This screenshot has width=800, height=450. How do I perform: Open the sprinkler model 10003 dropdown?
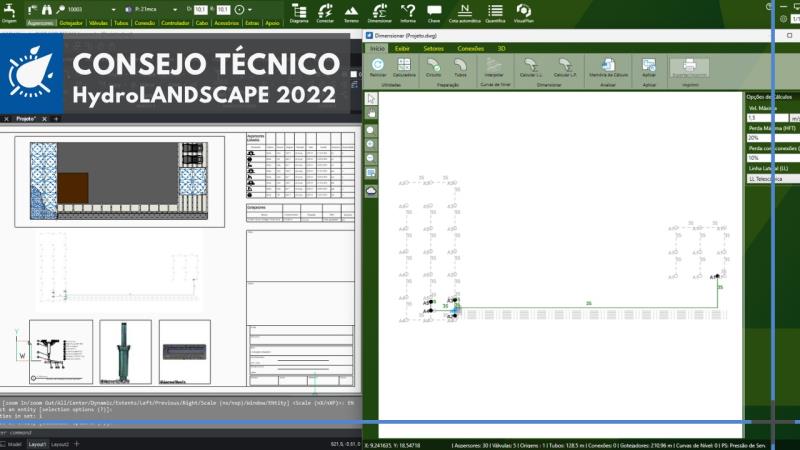pos(113,9)
